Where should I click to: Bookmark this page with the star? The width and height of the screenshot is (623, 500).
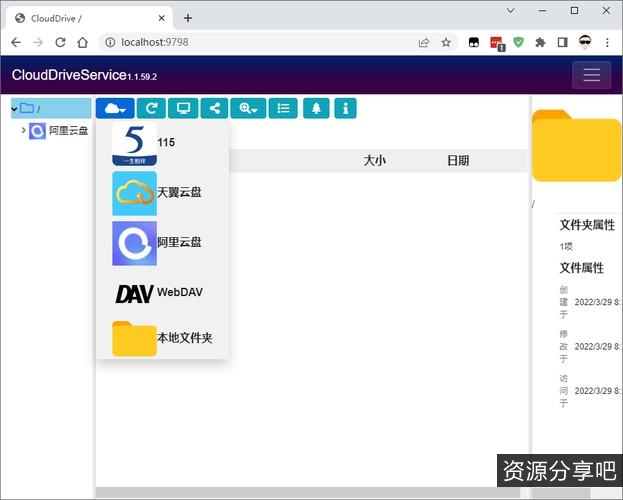pyautogui.click(x=446, y=42)
